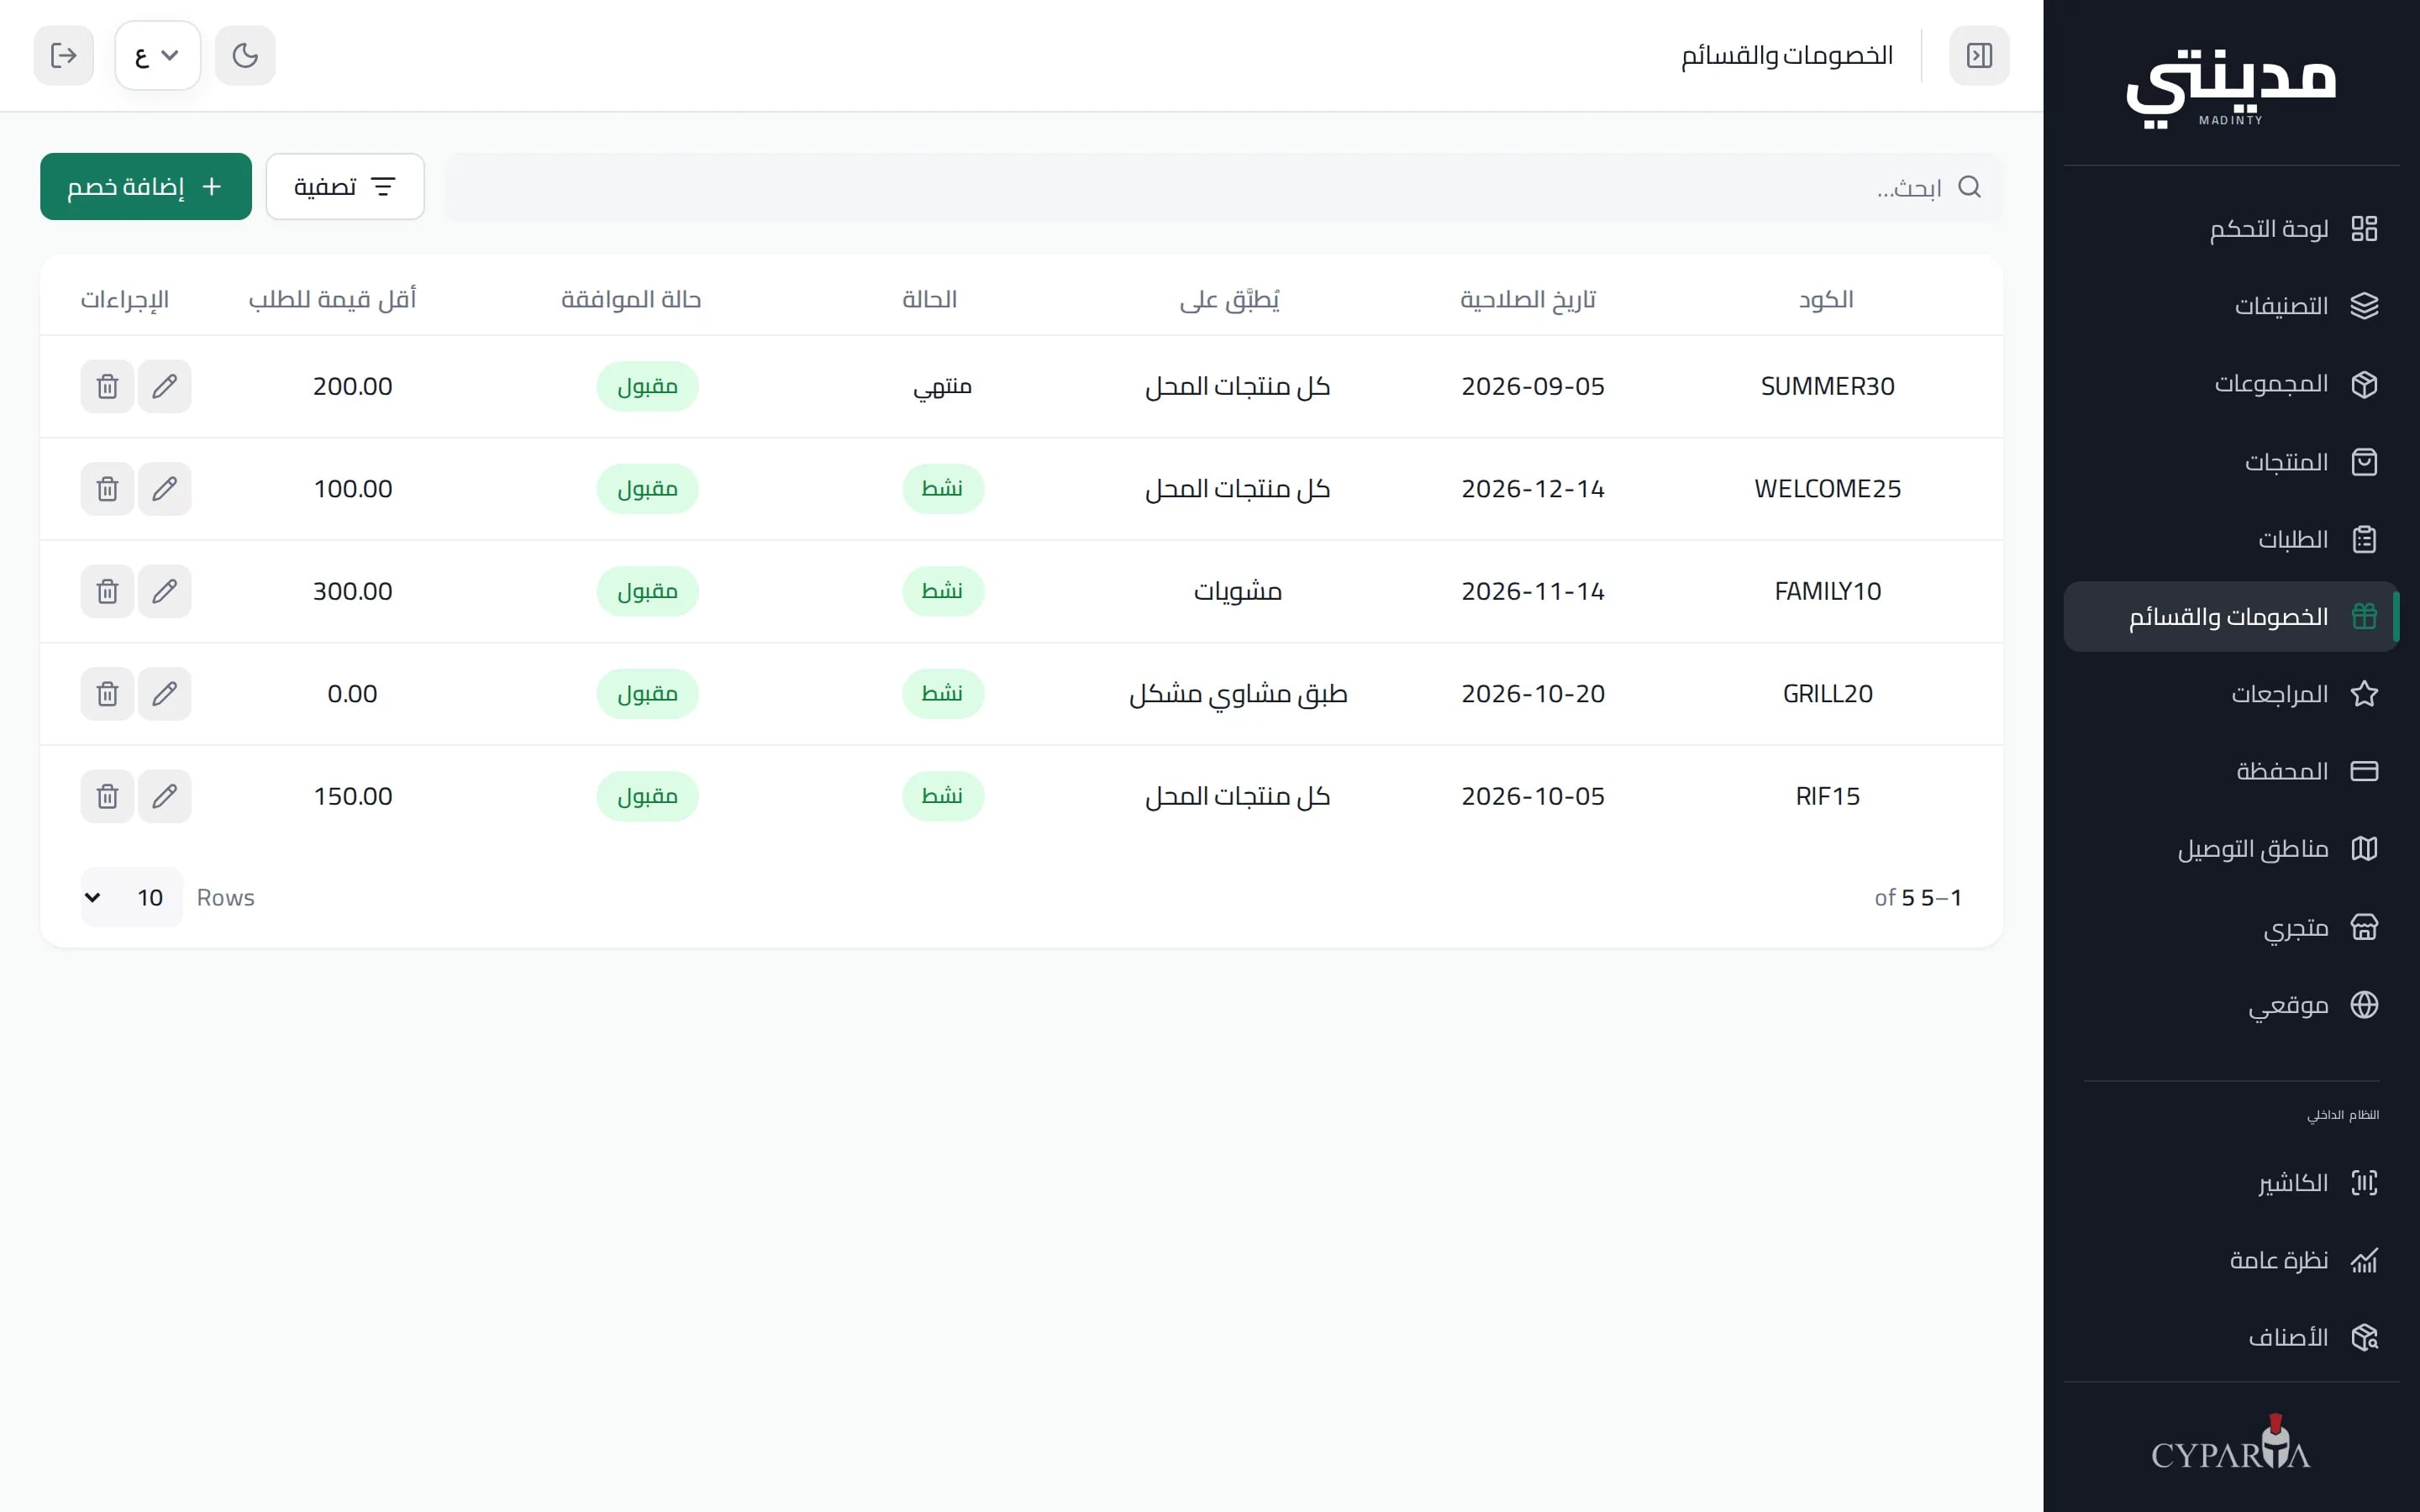Click the نشط status badge for GRILL20
Screen dimensions: 2420x1512
(x=943, y=694)
